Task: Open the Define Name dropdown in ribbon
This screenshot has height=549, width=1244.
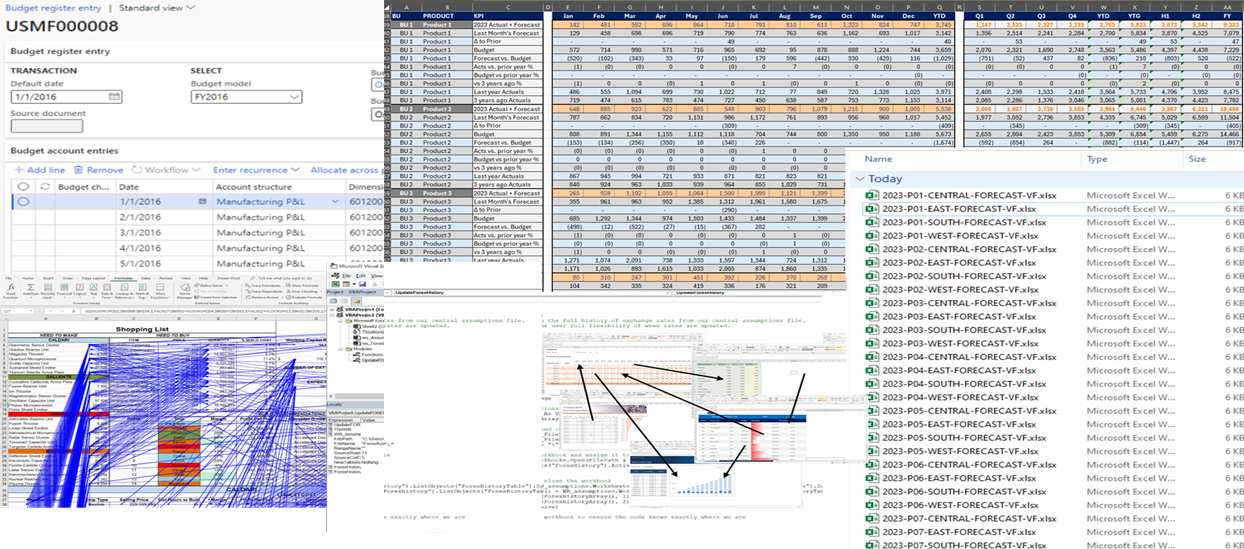Action: point(227,285)
